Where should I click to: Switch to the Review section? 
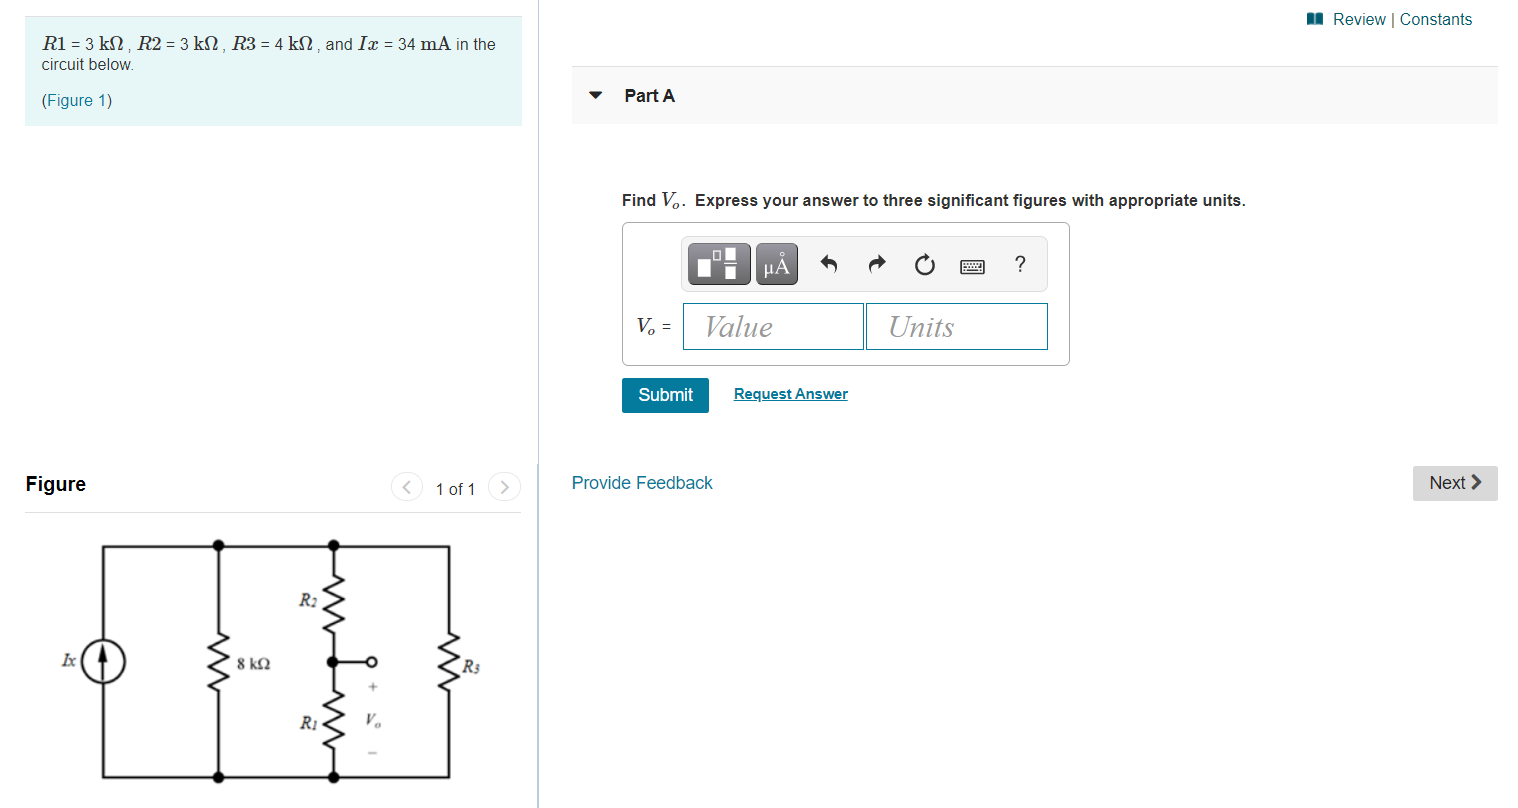(1359, 19)
